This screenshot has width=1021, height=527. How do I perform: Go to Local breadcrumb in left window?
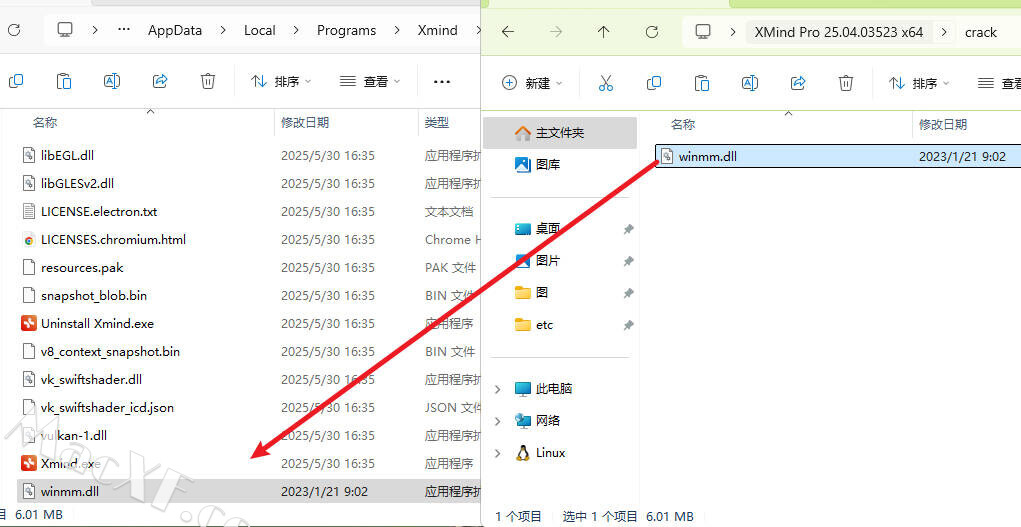pos(259,30)
